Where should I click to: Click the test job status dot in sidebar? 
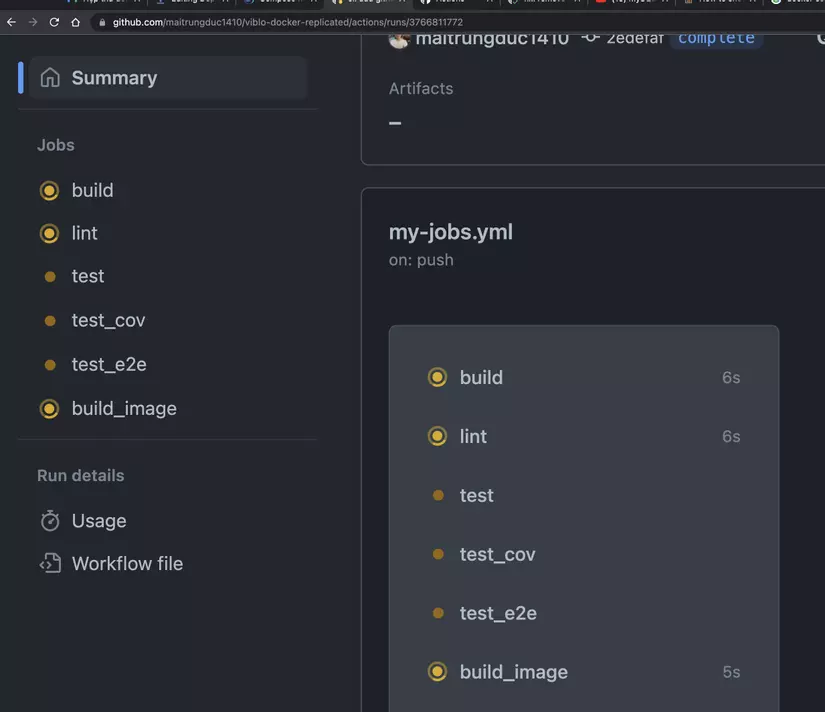pos(48,276)
